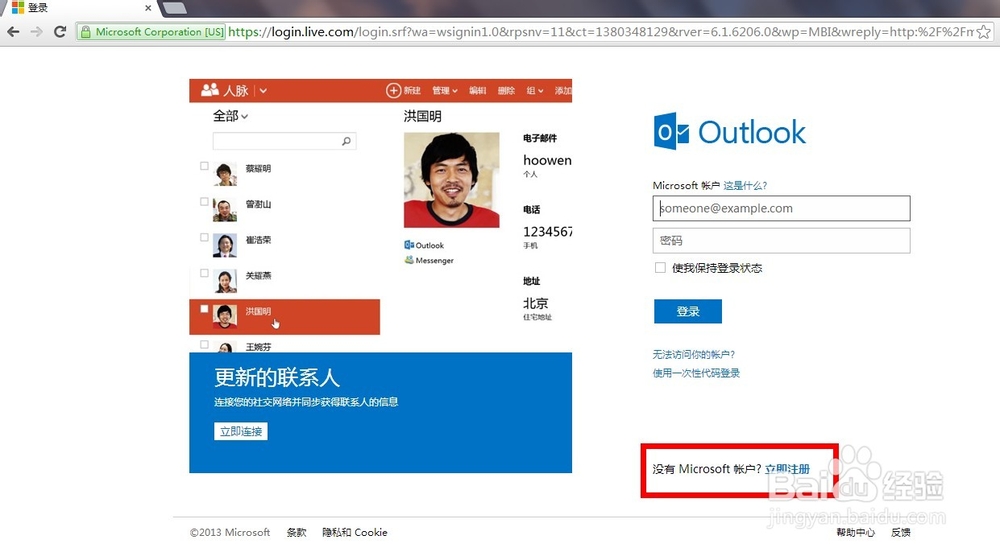
Task: Click the someone@example.com email field
Action: click(781, 208)
